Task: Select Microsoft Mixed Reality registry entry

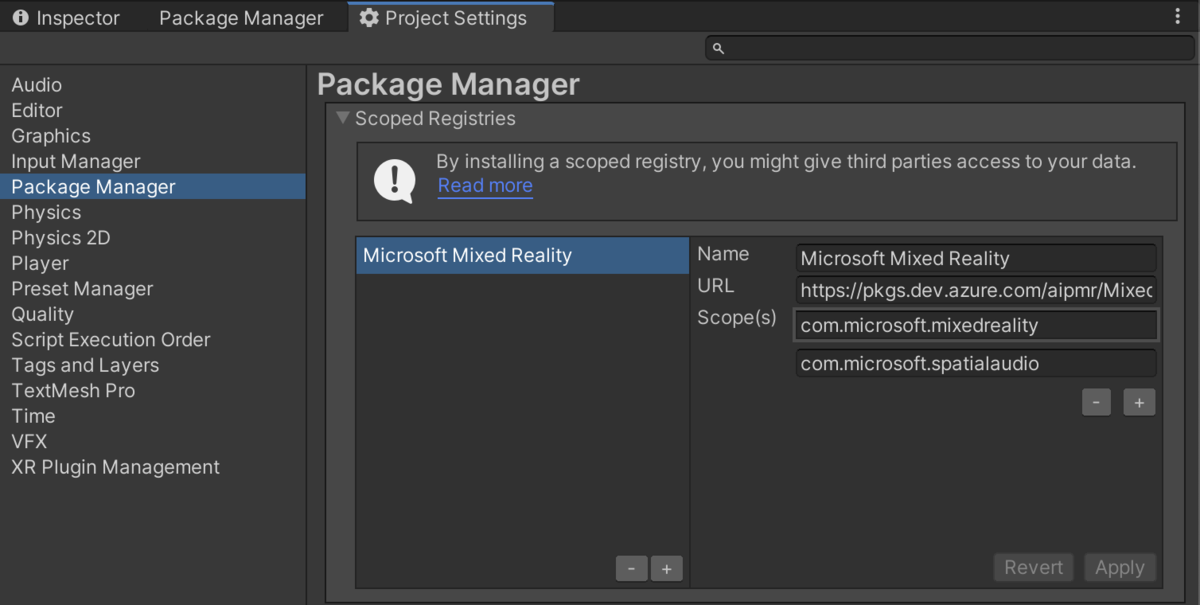Action: click(x=523, y=255)
